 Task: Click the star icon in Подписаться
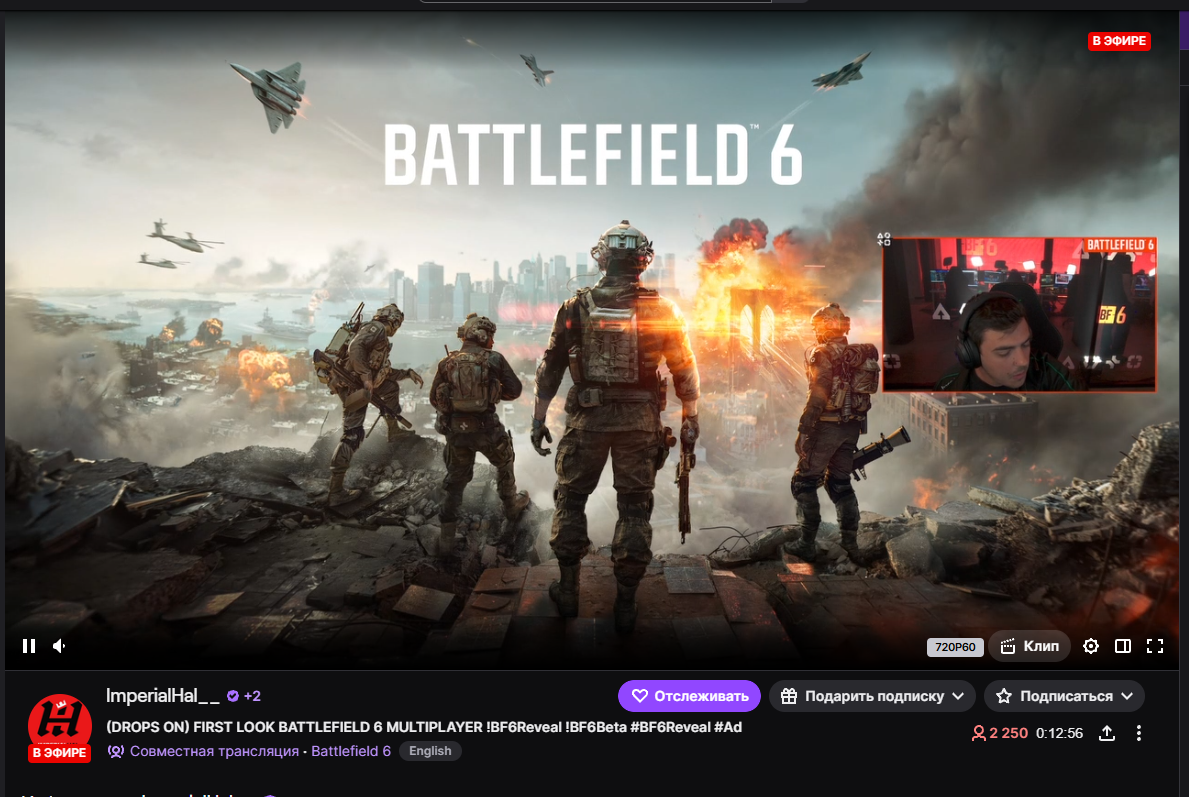click(x=1004, y=696)
